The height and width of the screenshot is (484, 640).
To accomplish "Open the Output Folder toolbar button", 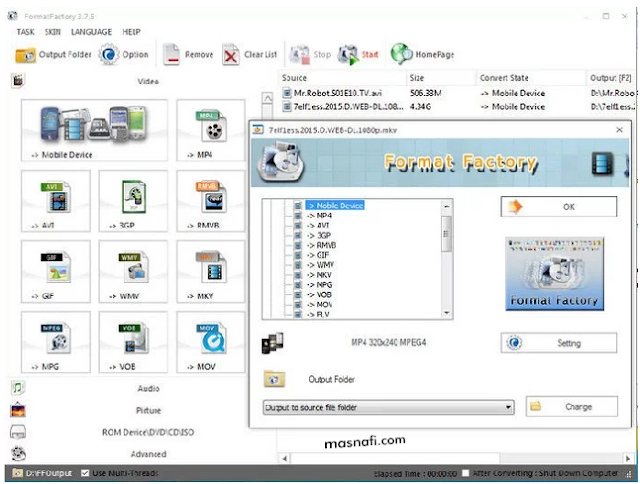I will click(53, 55).
